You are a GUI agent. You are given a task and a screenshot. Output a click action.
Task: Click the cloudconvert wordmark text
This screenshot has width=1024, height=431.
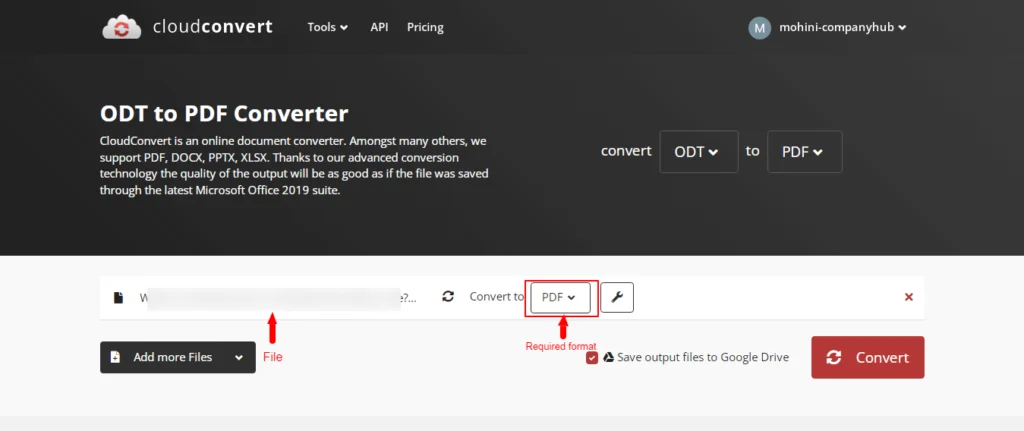[x=211, y=27]
